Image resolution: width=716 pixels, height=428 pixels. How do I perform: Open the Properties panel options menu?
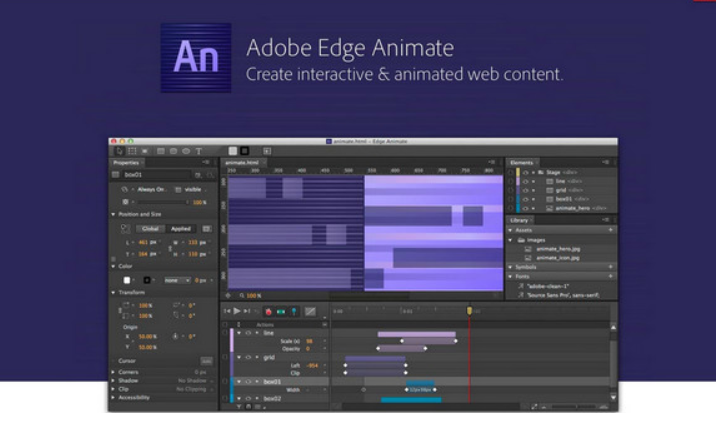point(206,162)
